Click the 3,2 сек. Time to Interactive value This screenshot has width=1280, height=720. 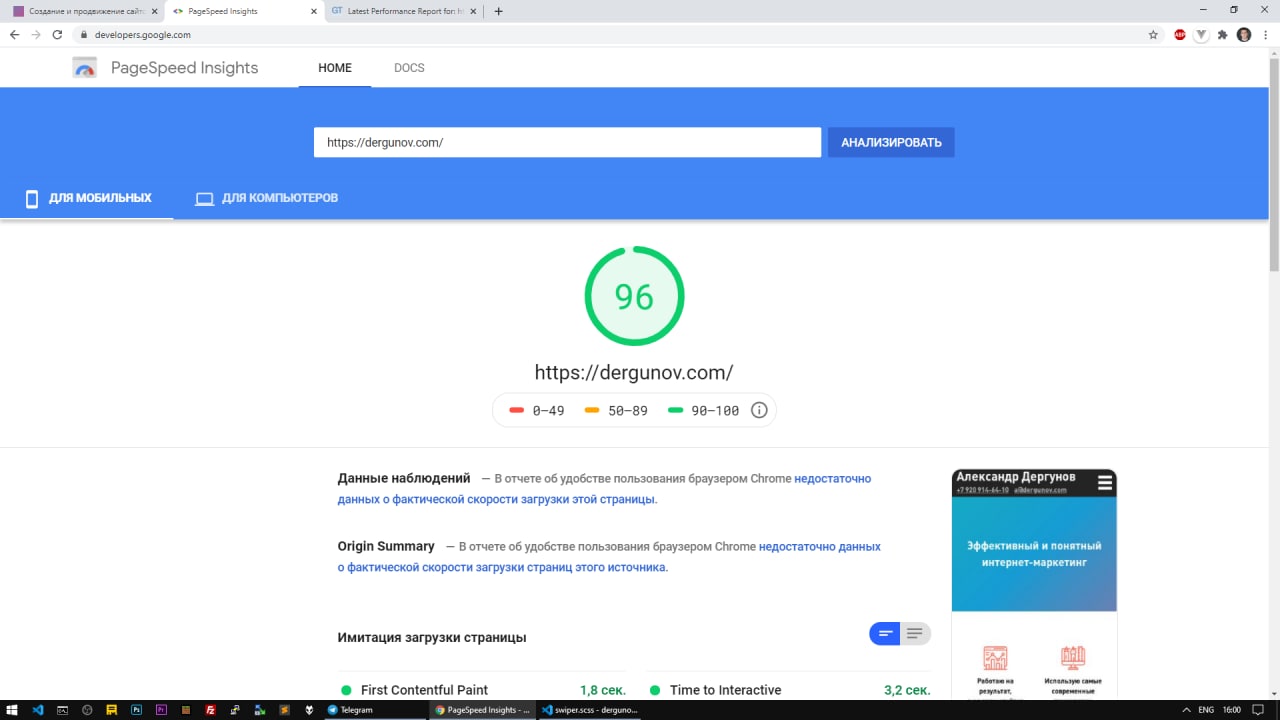[x=907, y=690]
